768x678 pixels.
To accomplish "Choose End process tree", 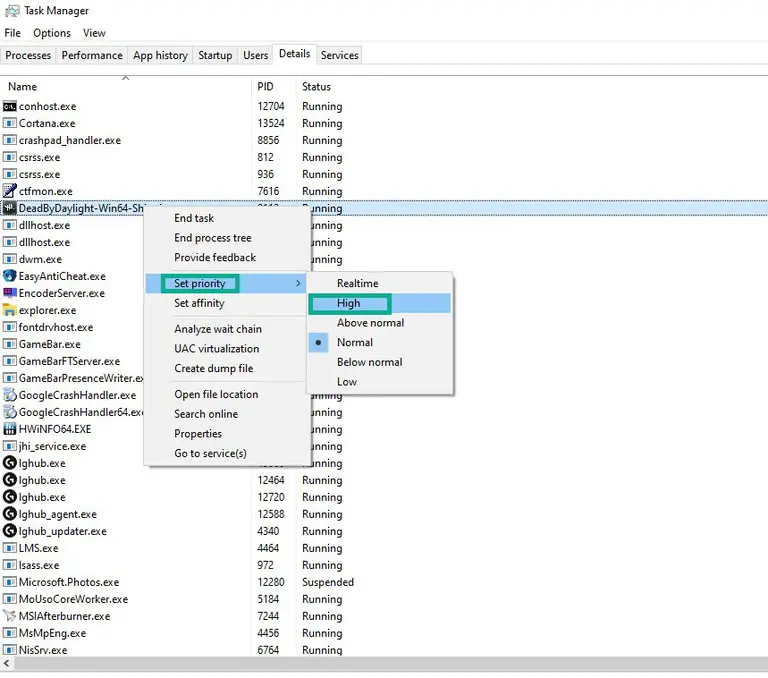I will pyautogui.click(x=227, y=238).
